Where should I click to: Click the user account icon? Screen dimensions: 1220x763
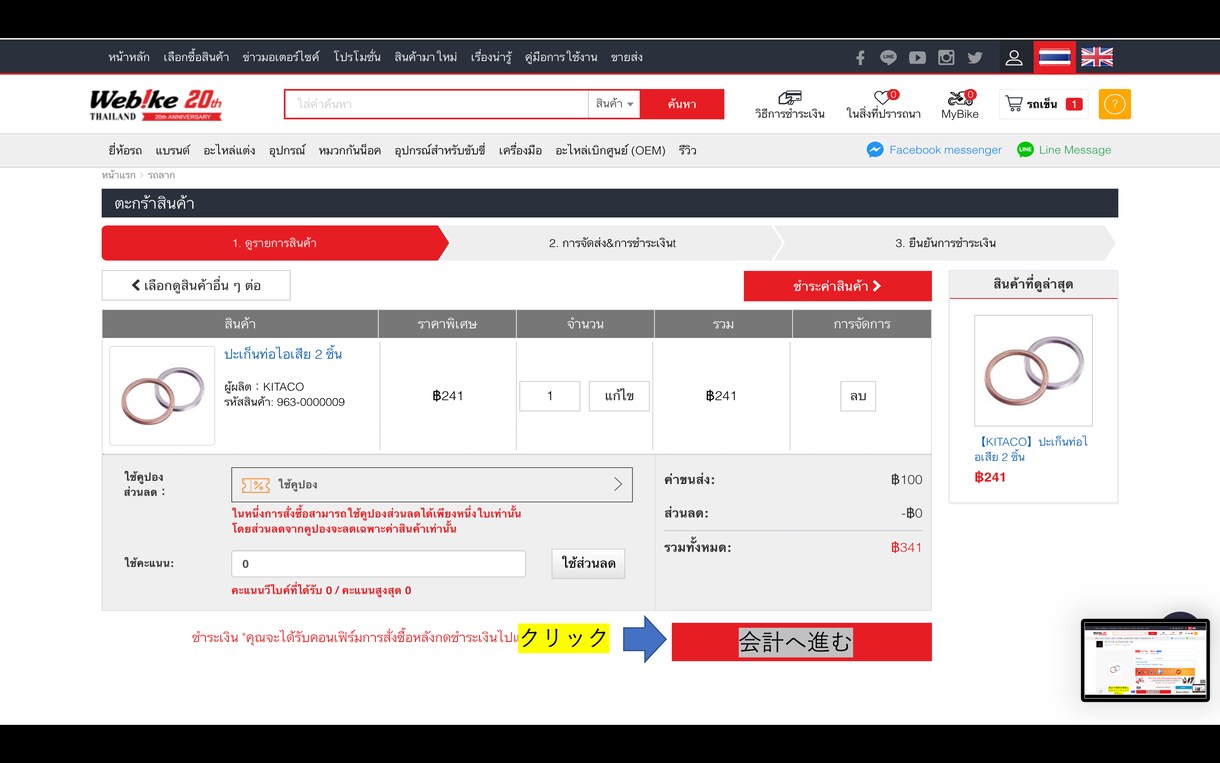click(1014, 58)
